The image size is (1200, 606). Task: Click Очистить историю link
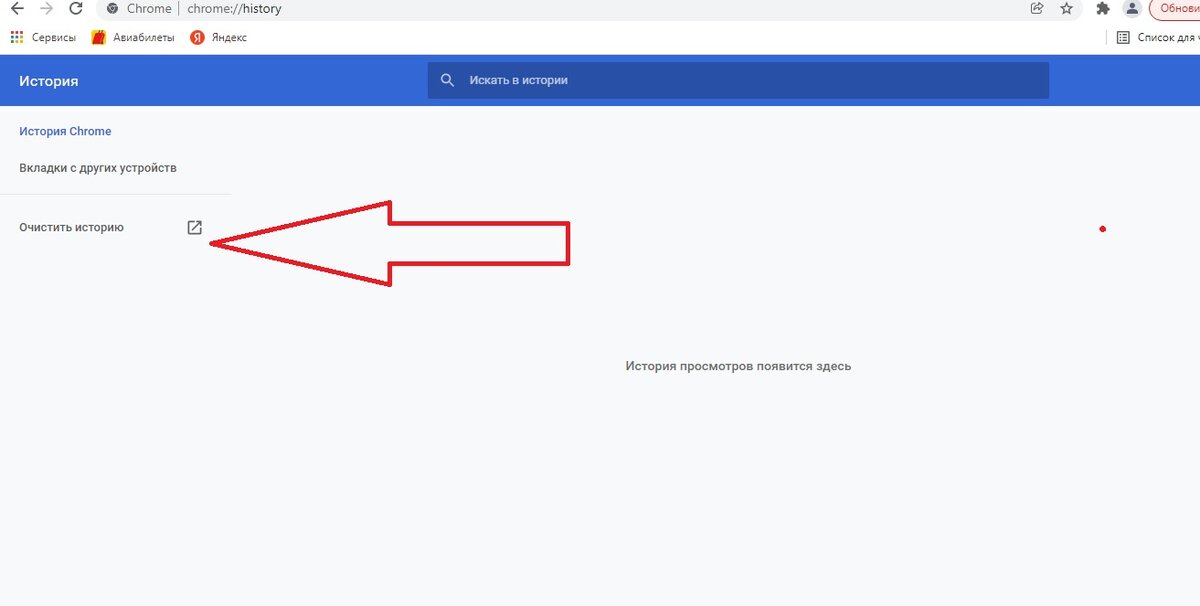click(71, 227)
